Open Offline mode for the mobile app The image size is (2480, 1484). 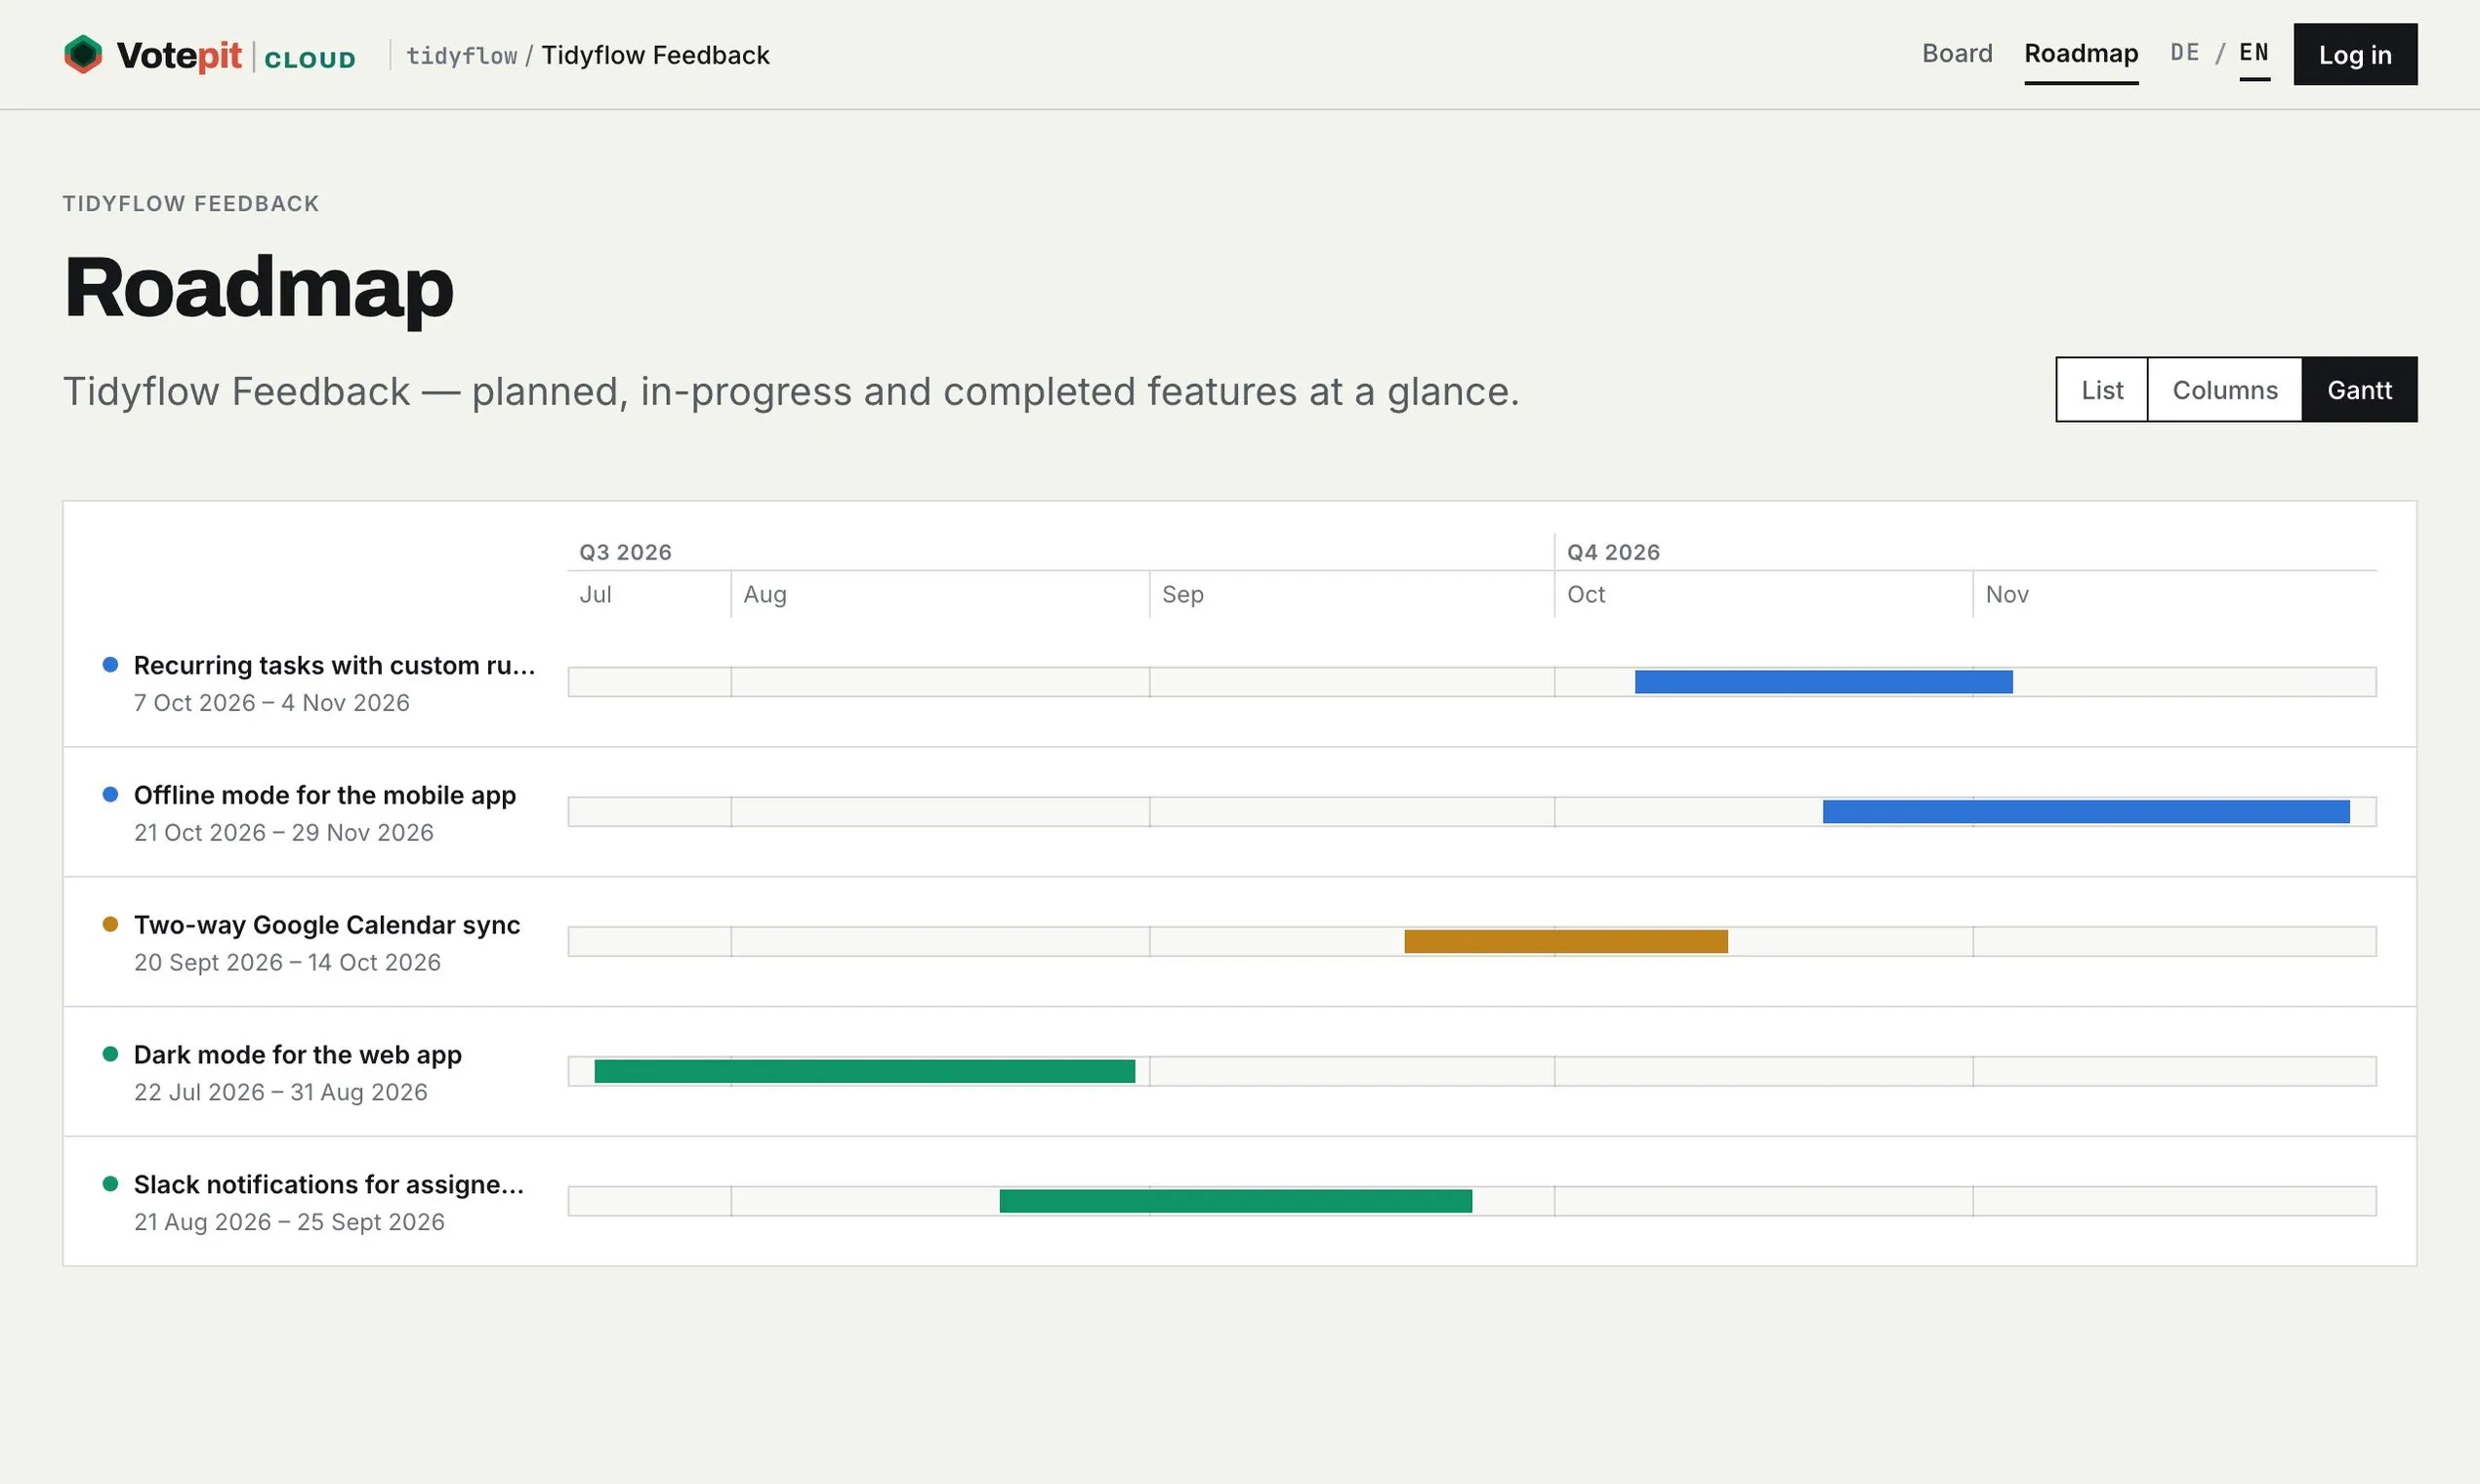325,796
